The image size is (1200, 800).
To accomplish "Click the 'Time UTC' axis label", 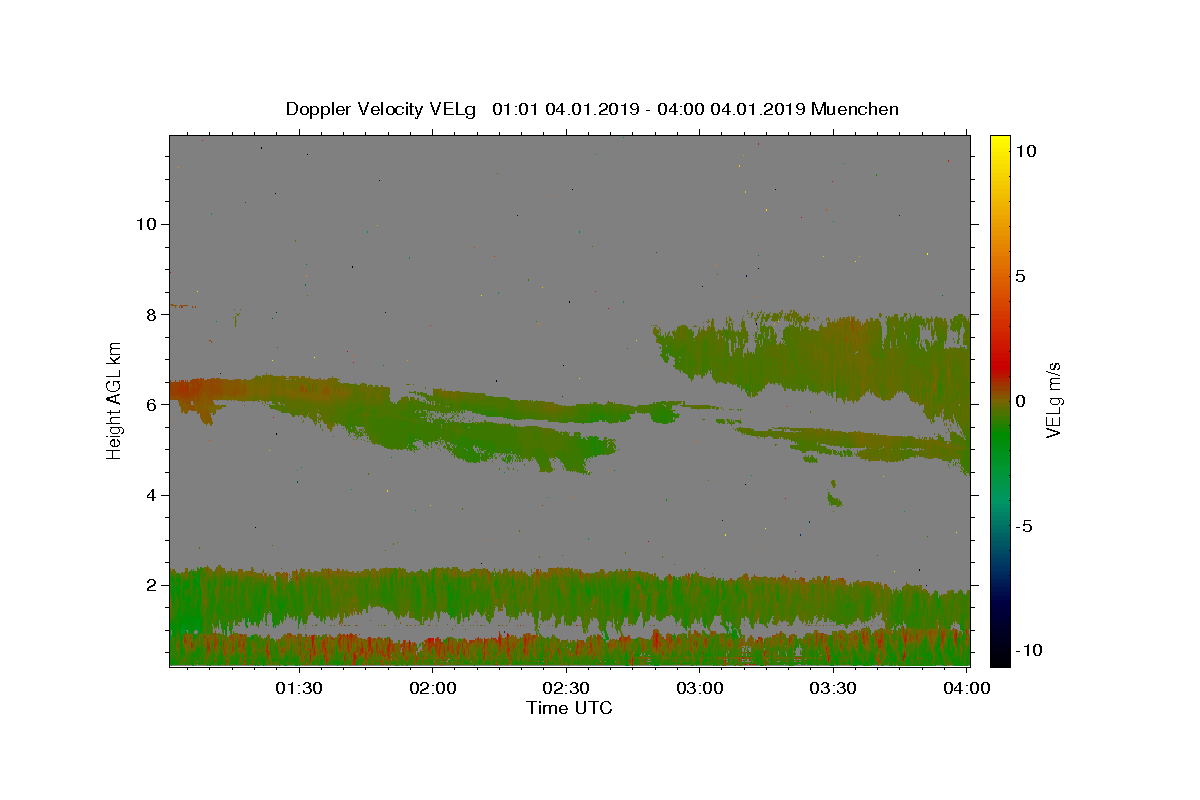I will [569, 708].
